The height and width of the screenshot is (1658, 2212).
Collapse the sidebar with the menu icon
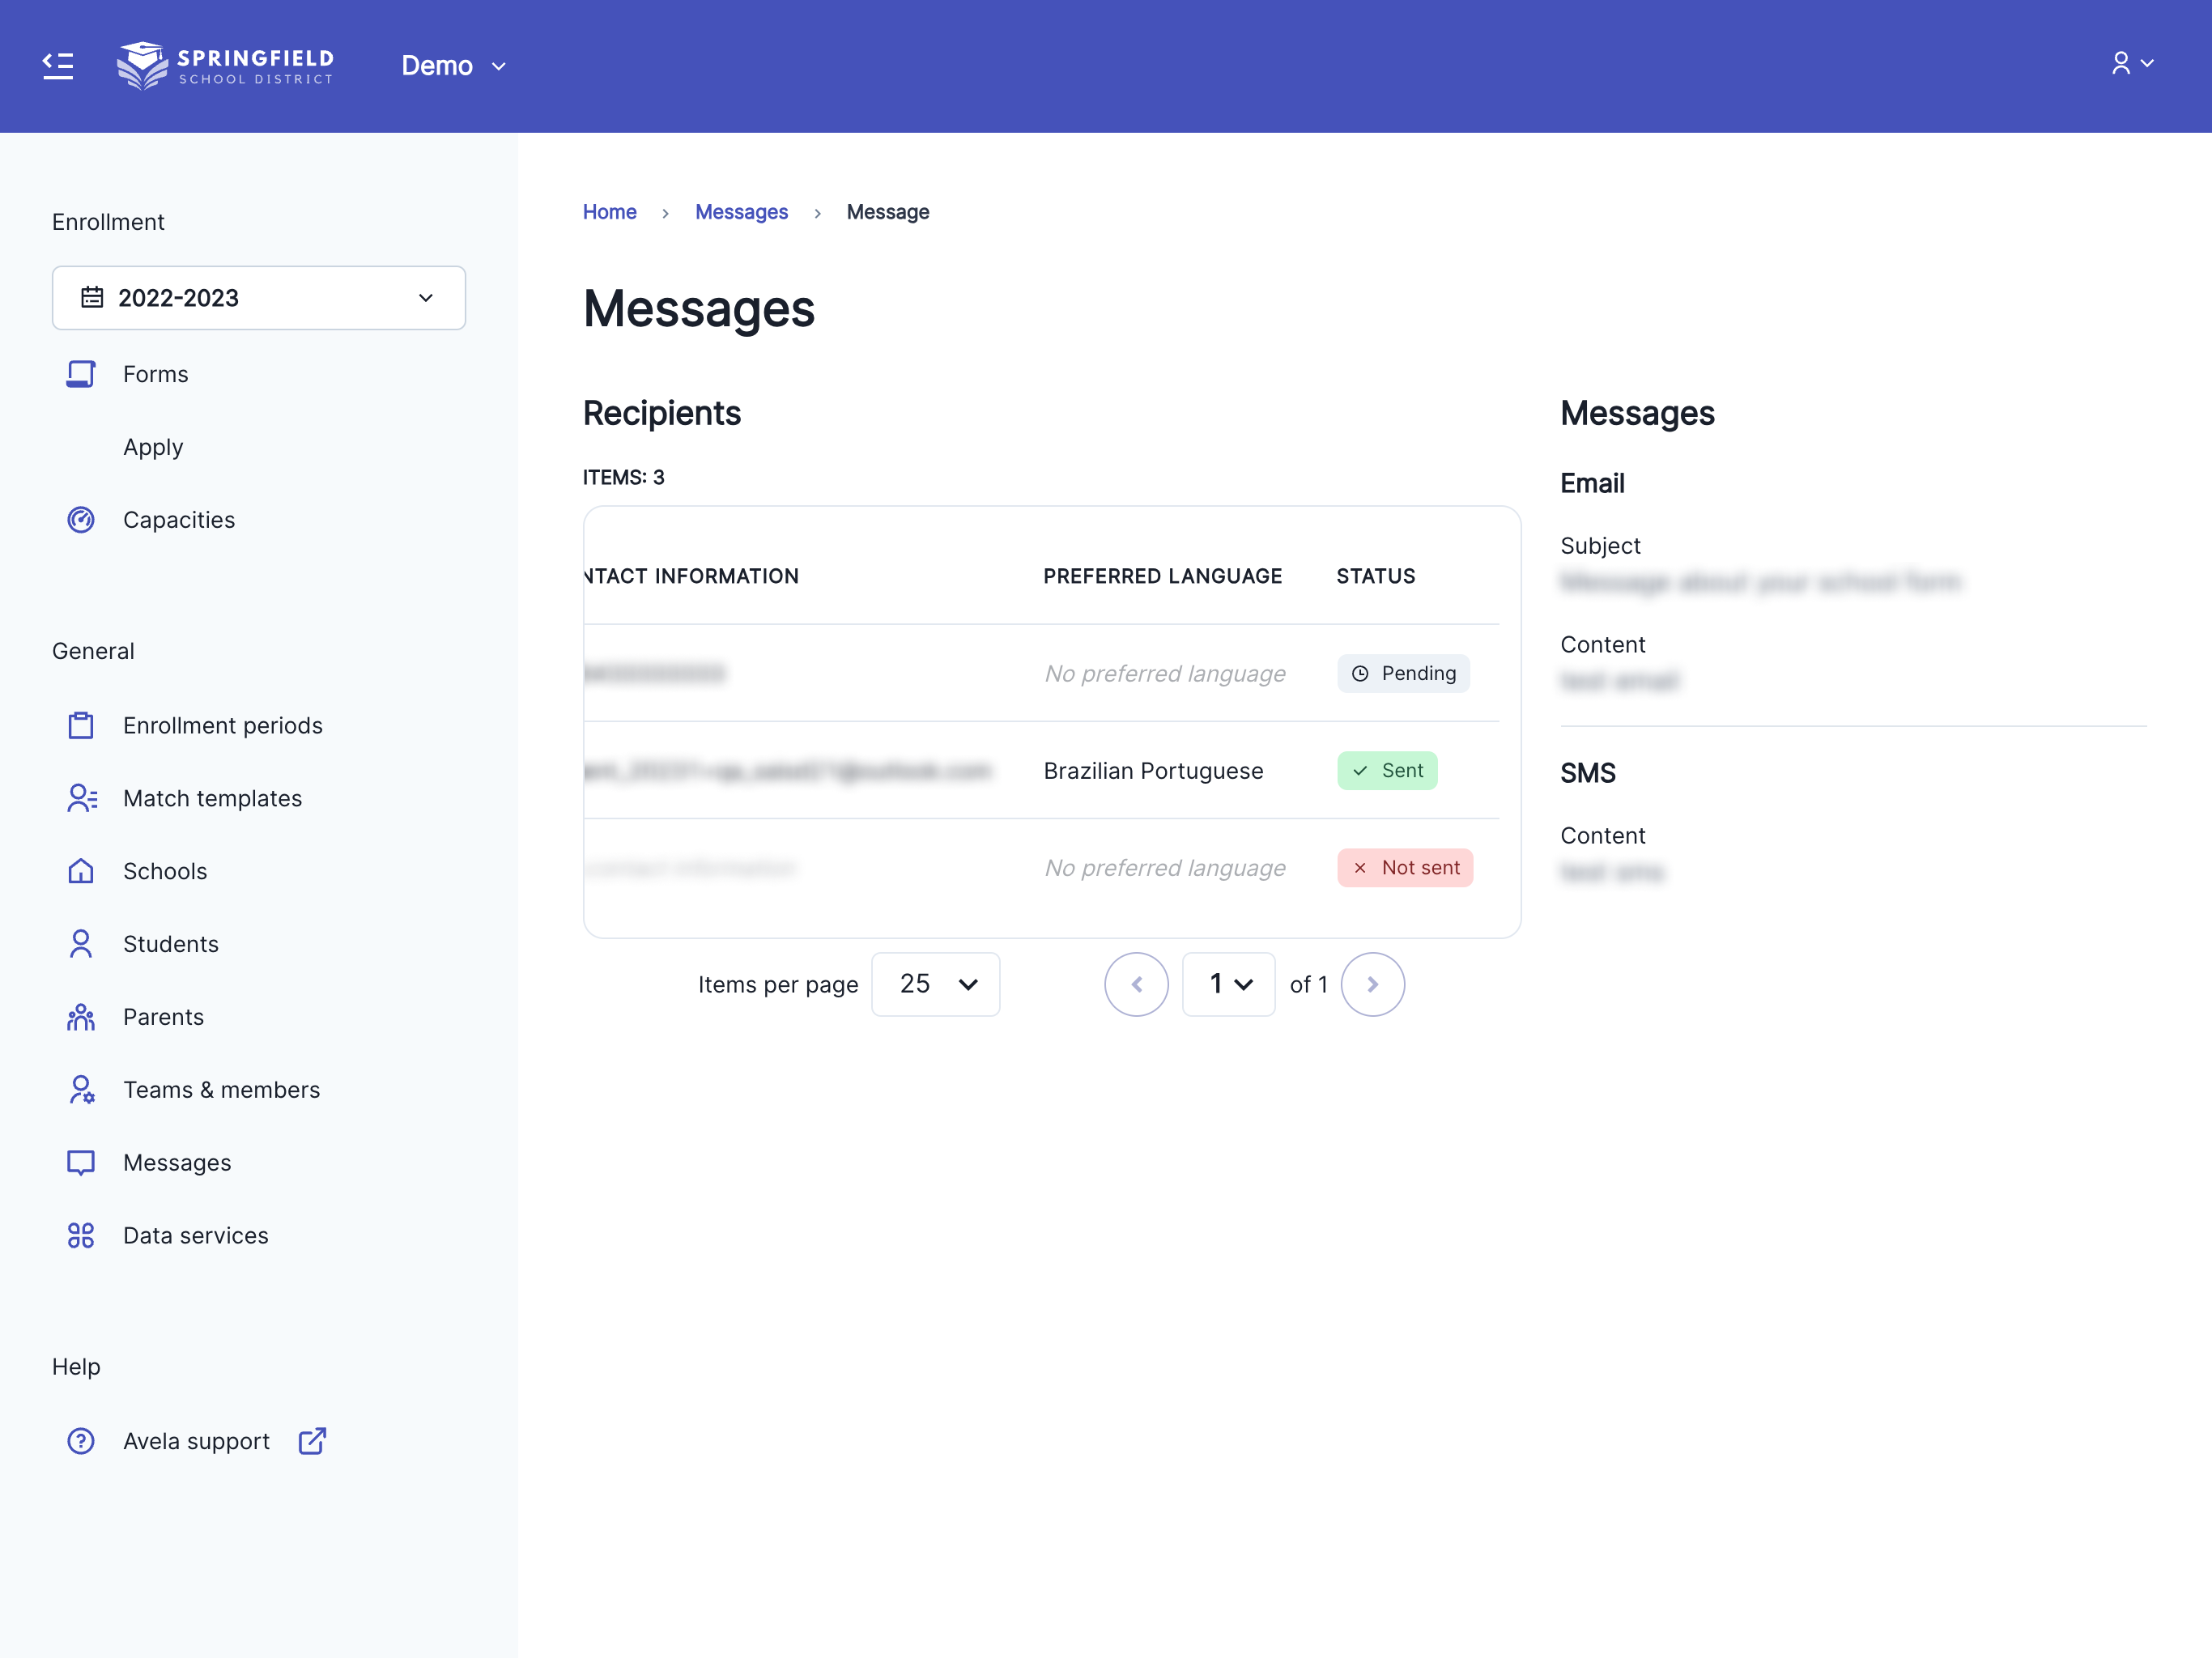58,66
